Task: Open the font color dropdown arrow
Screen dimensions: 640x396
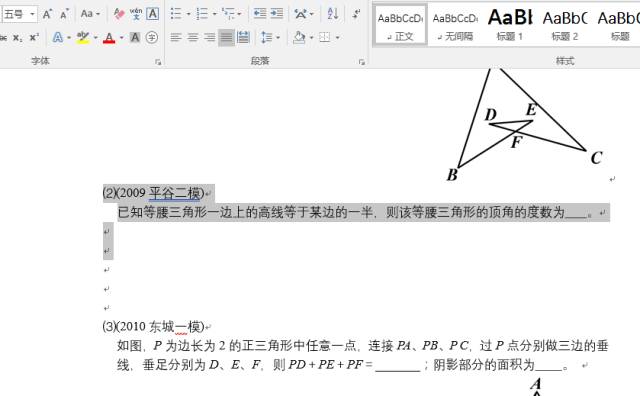Action: [121, 38]
